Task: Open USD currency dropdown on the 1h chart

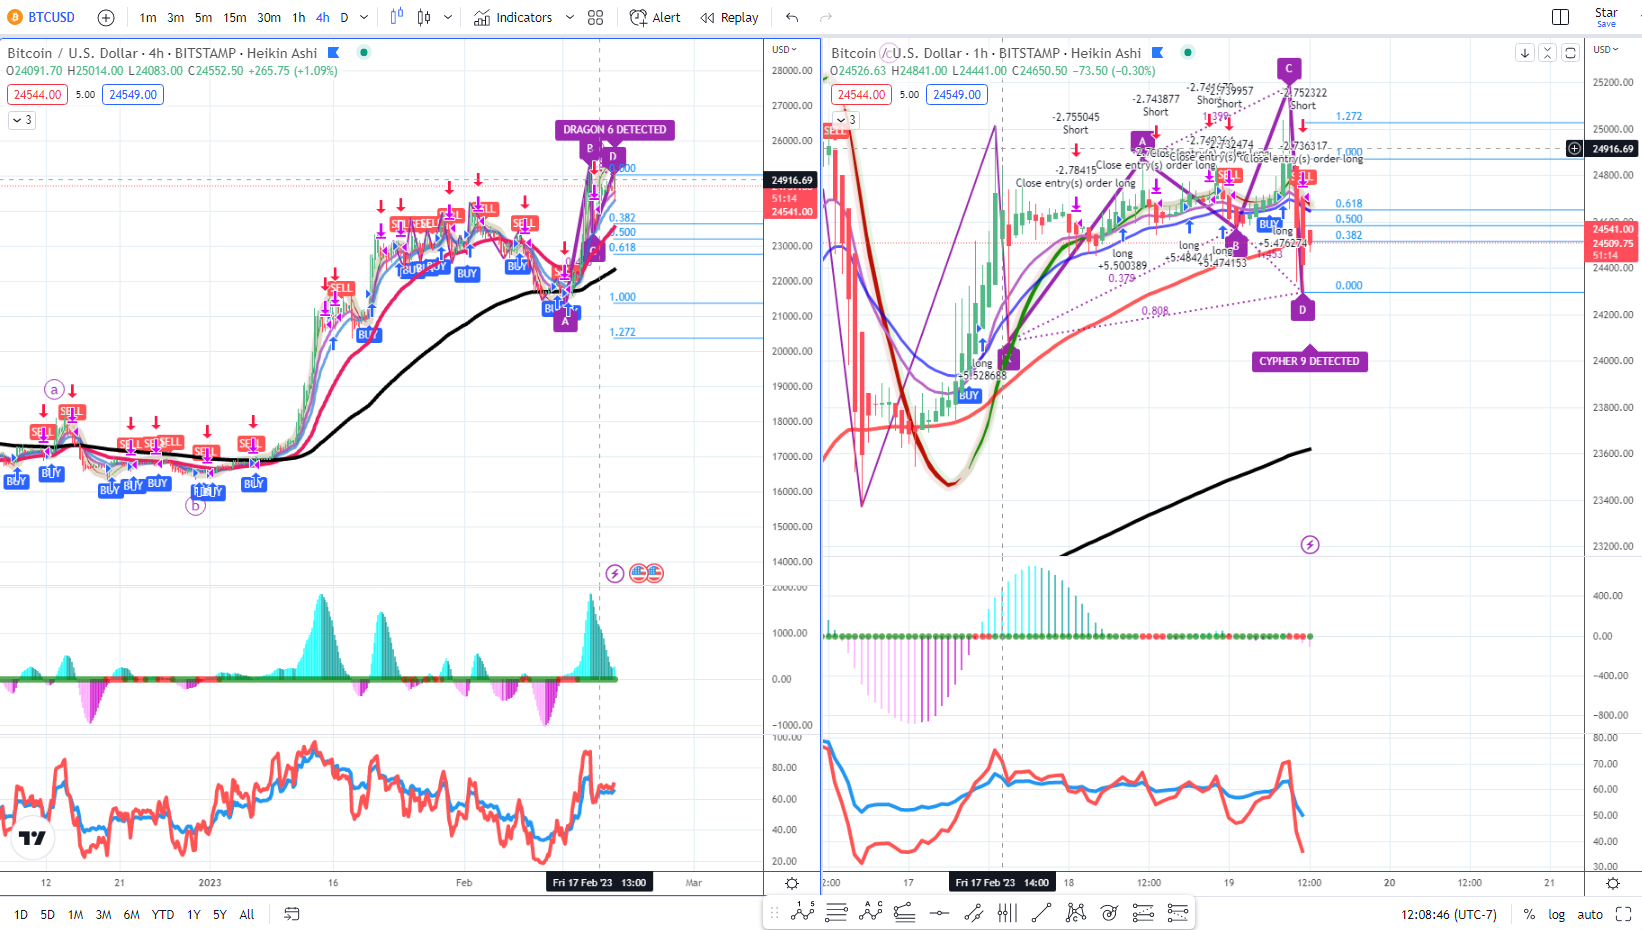Action: [x=1606, y=49]
